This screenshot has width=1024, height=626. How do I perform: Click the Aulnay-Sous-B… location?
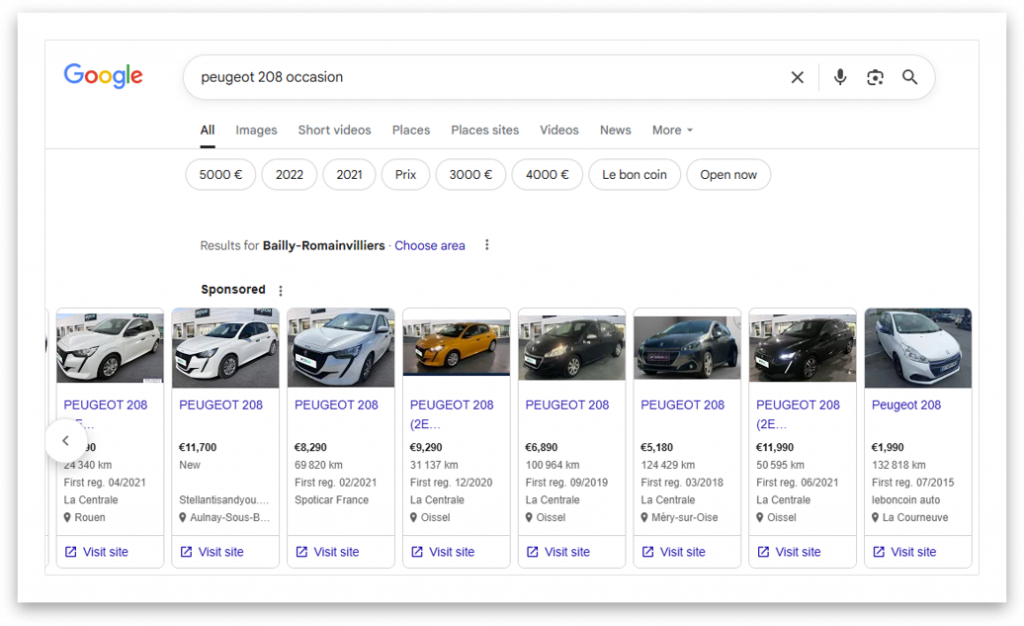[x=230, y=518]
